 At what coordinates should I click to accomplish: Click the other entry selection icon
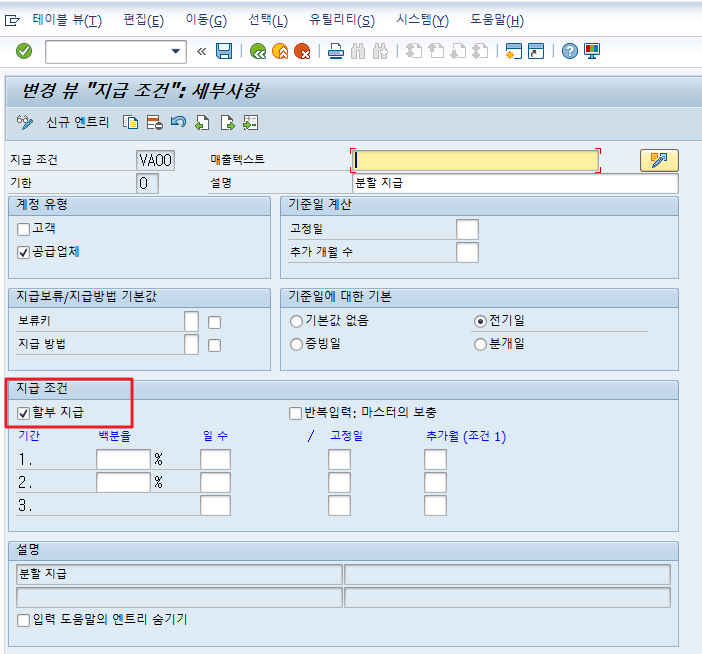(251, 122)
